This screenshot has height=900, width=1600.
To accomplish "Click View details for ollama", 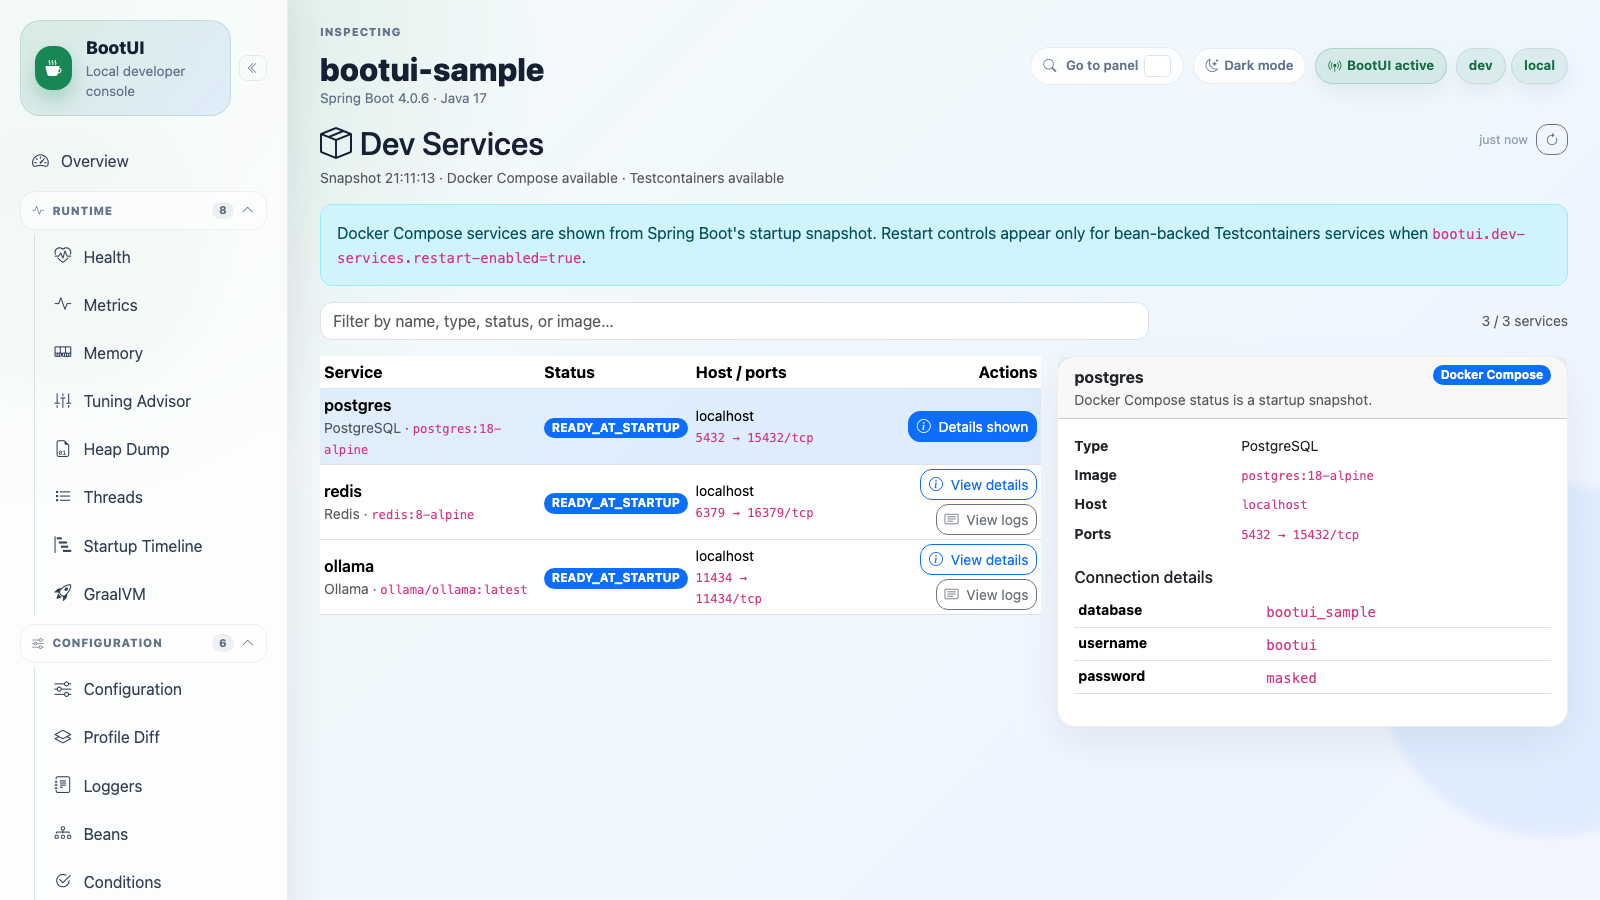I will click(x=978, y=560).
